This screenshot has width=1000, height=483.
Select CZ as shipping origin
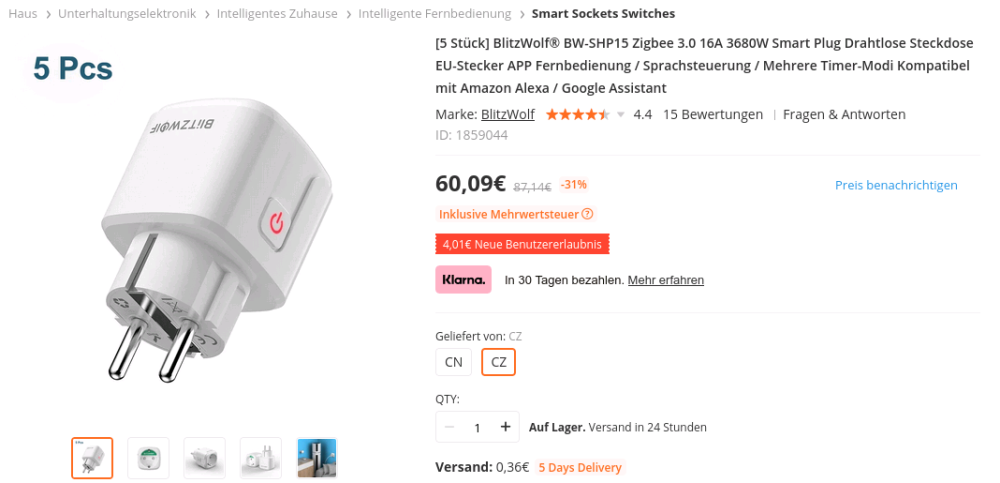[x=499, y=362]
